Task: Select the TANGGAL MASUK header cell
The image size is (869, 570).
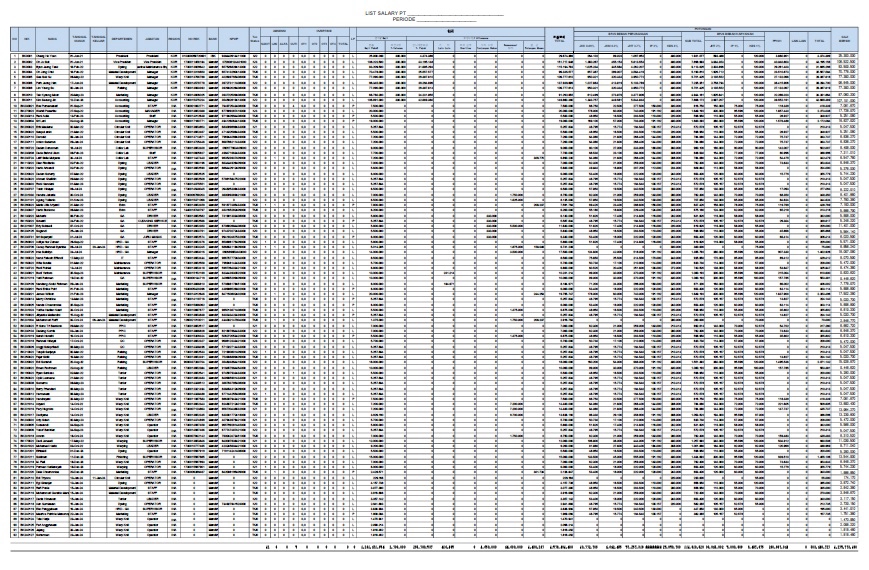Action: point(79,39)
